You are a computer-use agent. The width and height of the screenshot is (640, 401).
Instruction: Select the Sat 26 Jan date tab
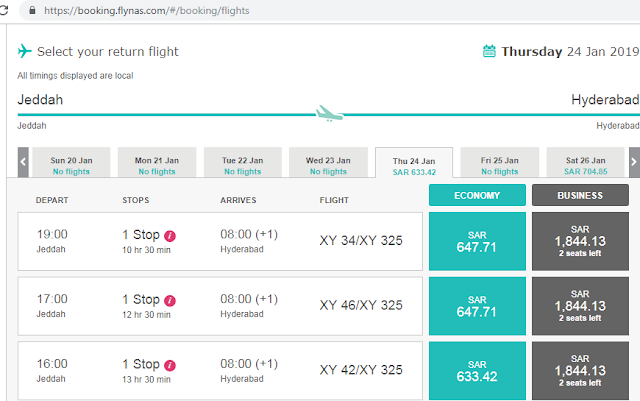point(585,162)
